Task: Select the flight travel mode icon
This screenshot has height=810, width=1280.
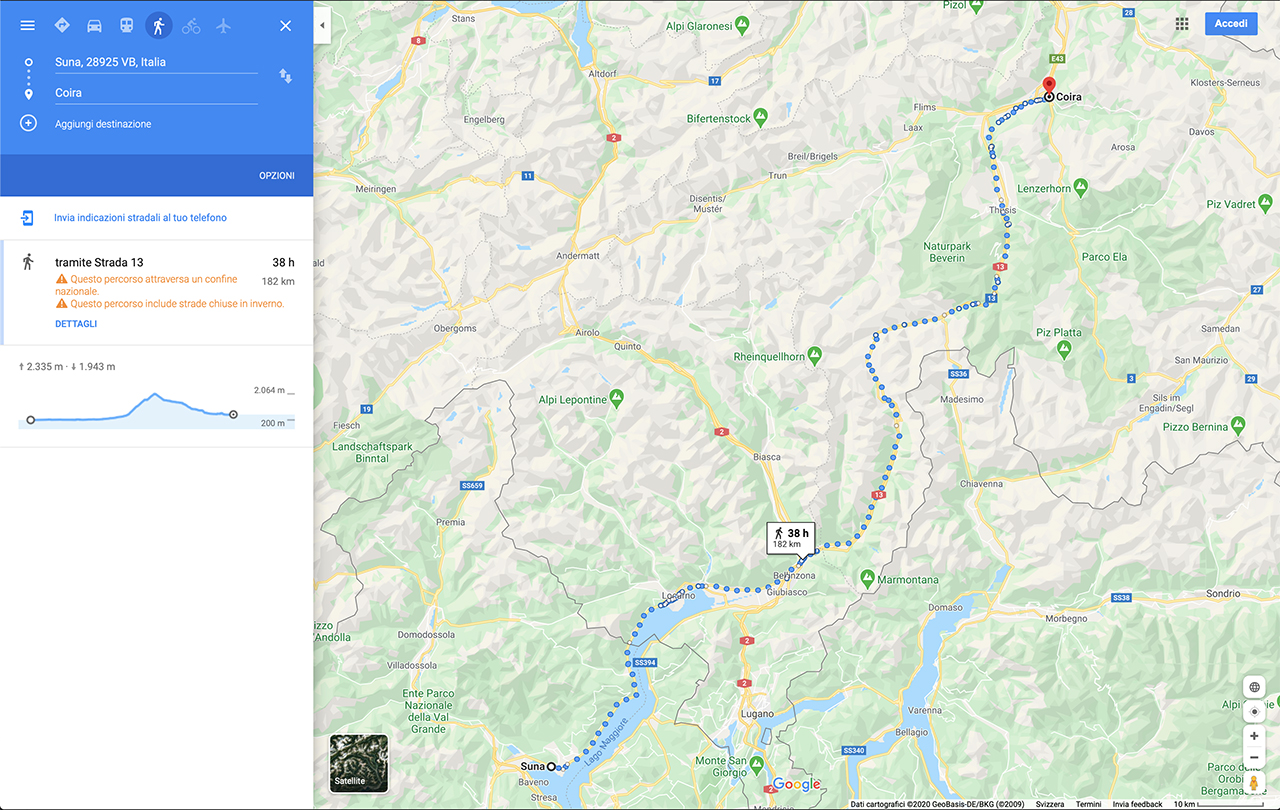Action: click(x=223, y=25)
